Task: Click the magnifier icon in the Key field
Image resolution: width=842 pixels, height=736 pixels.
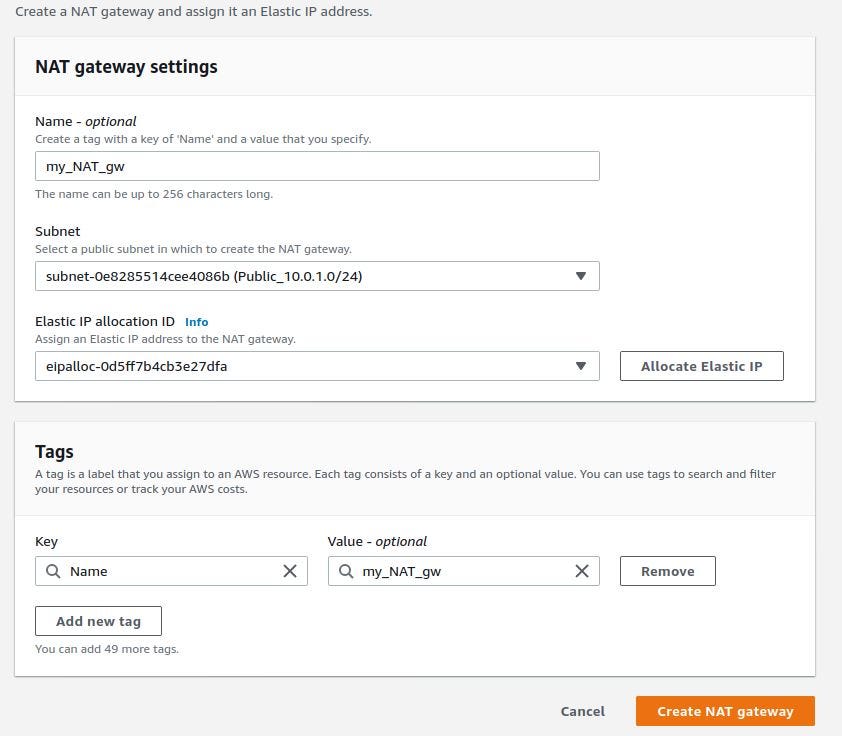Action: point(52,571)
